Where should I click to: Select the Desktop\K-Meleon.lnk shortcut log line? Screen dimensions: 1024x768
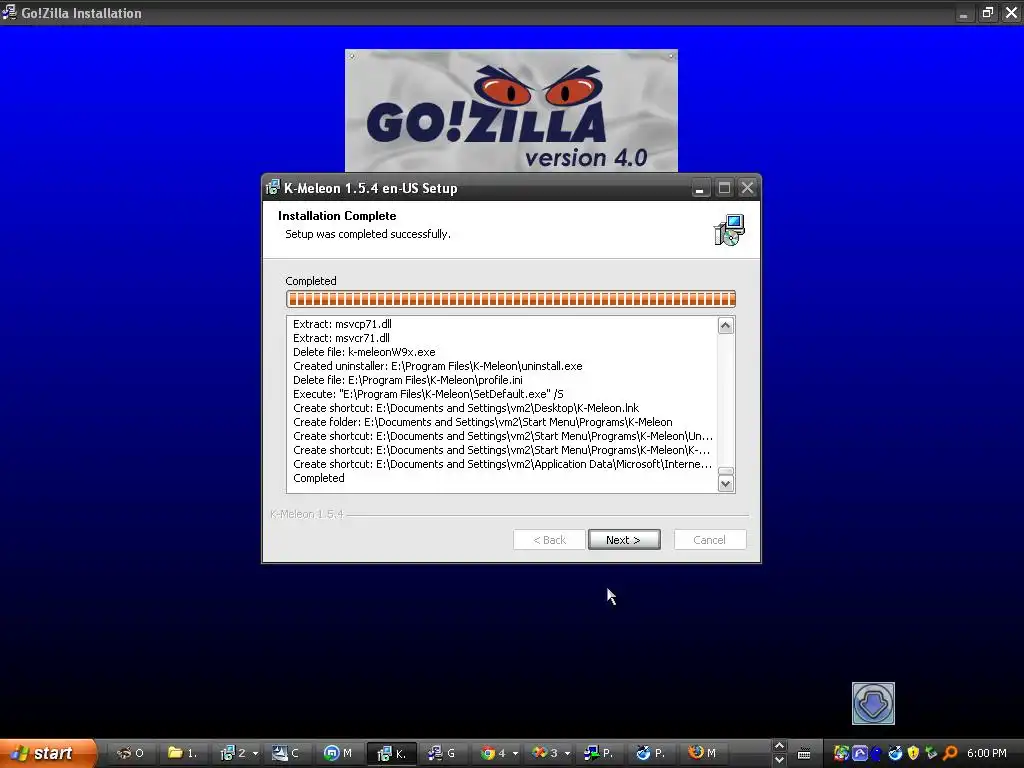pos(466,408)
